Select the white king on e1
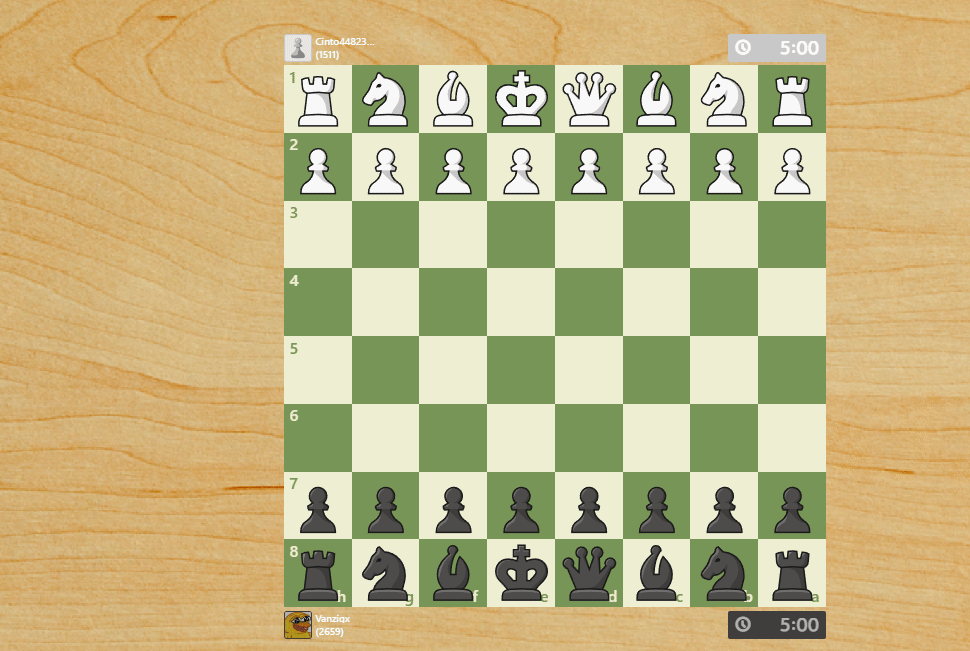The image size is (970, 651). point(521,99)
